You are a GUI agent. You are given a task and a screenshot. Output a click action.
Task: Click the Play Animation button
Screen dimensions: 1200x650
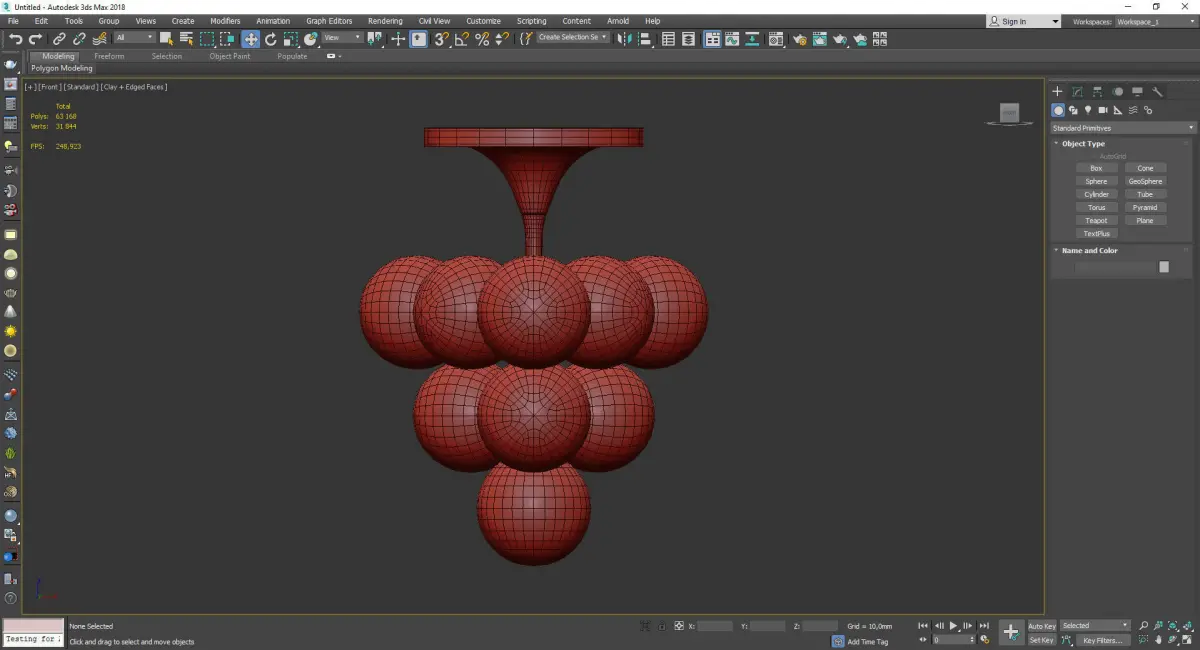coord(953,626)
